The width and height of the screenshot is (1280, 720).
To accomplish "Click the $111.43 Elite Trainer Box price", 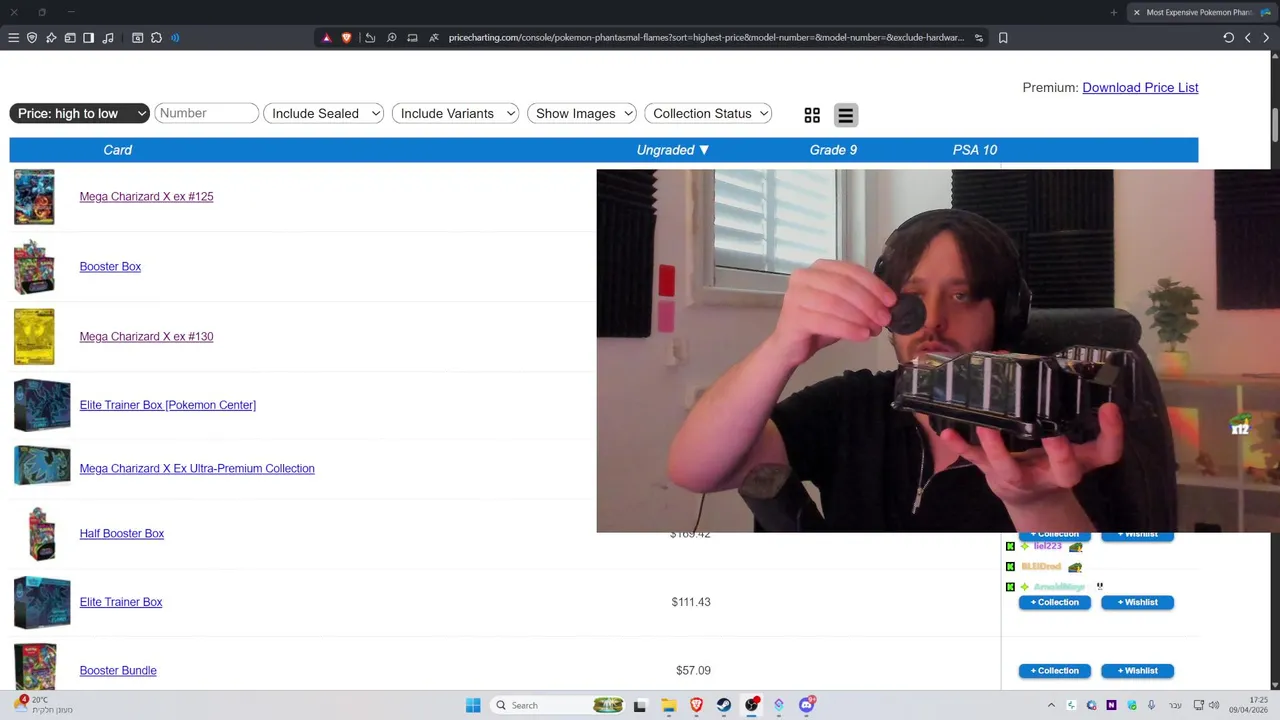I will [691, 602].
